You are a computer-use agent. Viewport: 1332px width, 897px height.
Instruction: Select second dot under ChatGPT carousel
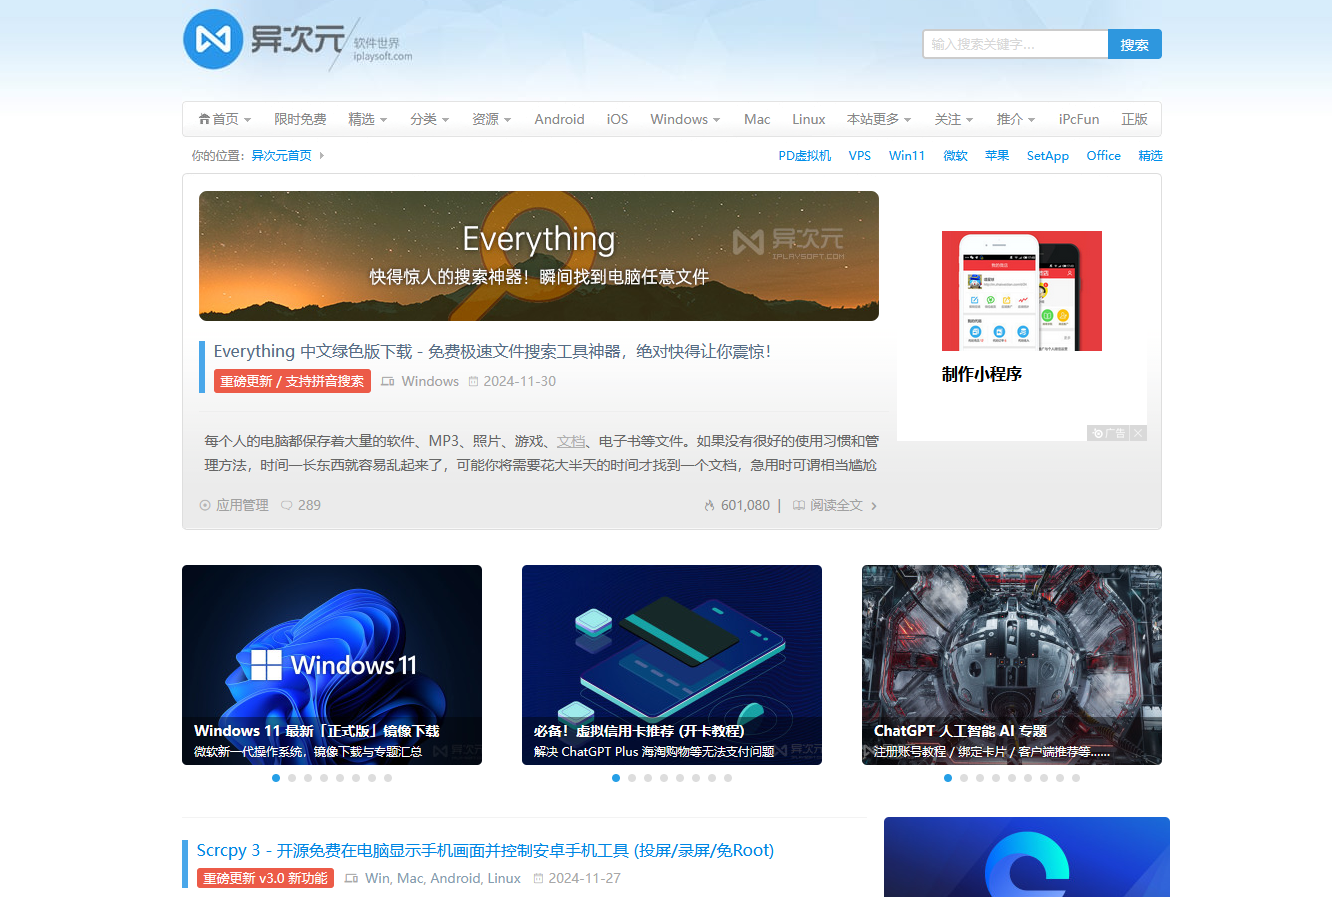[x=964, y=778]
